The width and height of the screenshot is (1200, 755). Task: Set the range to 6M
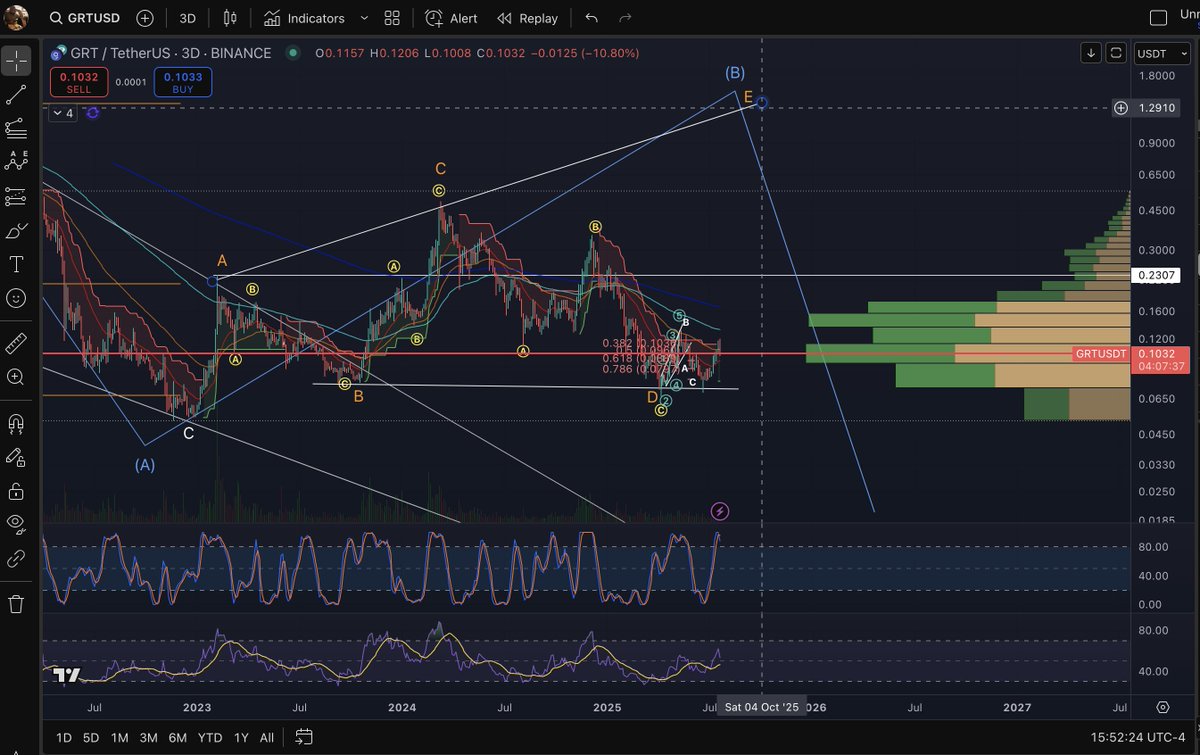177,737
